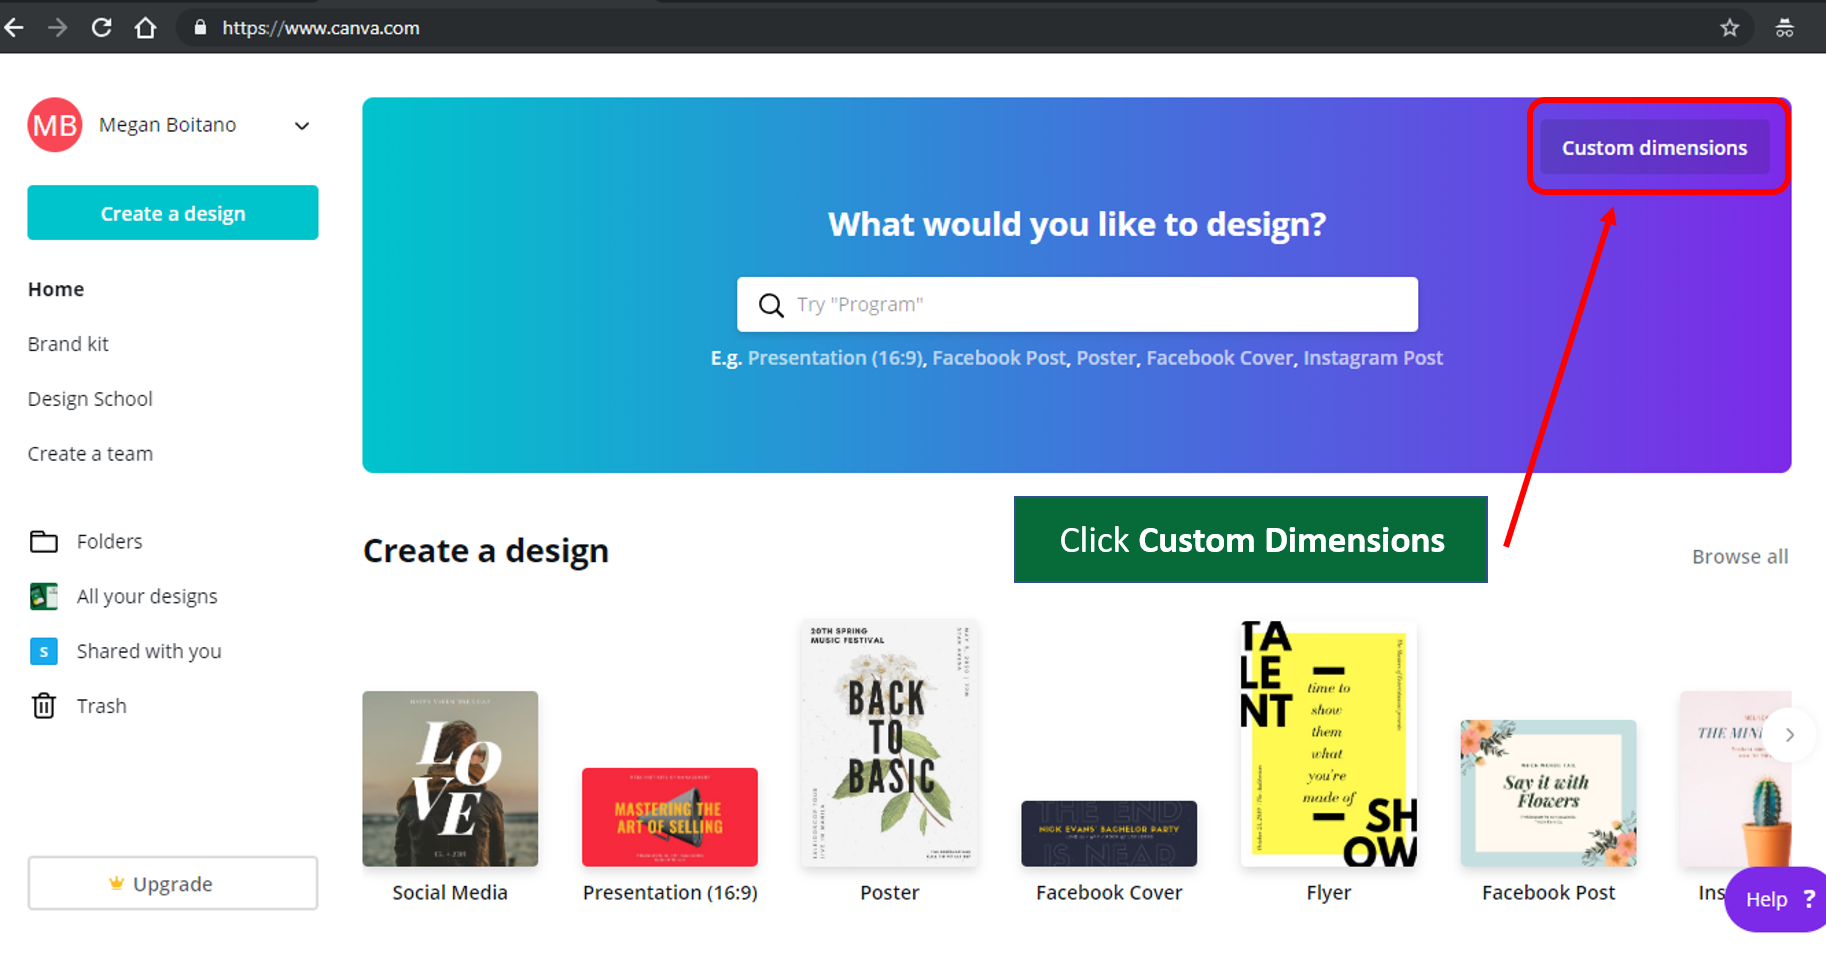This screenshot has width=1826, height=953.
Task: Reload the page in browser
Action: tap(101, 28)
